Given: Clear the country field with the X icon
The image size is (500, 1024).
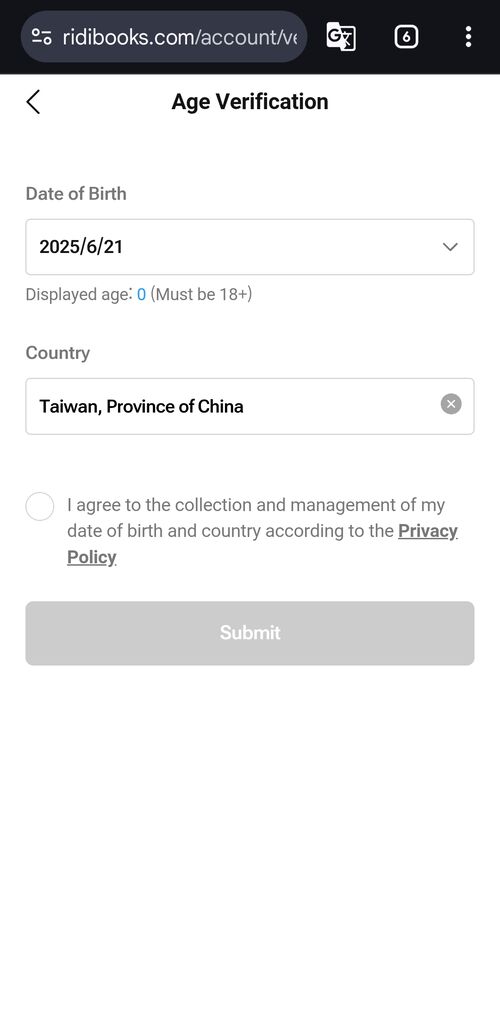Looking at the screenshot, I should [x=451, y=404].
